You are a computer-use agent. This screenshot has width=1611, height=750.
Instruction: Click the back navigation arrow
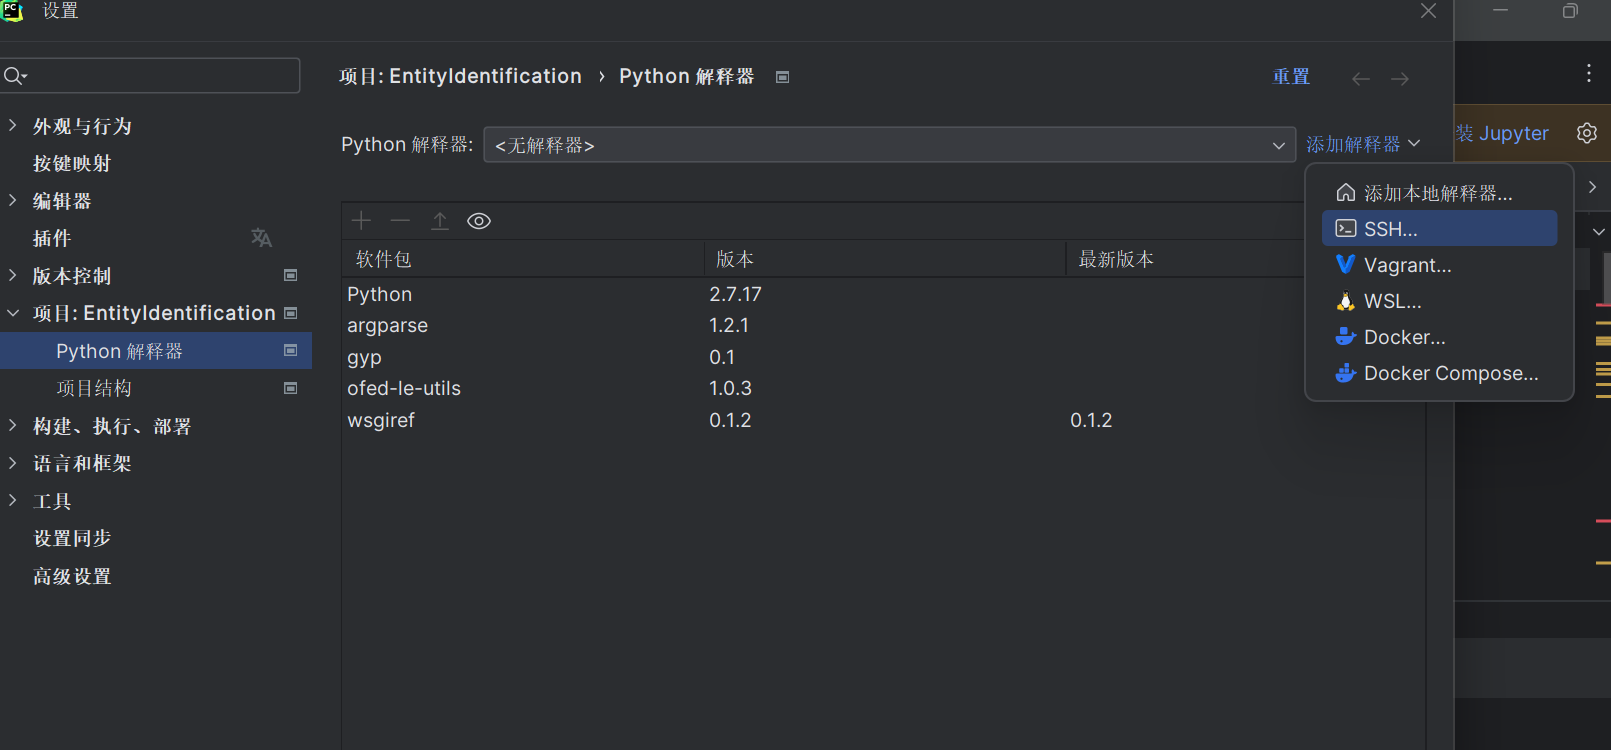tap(1360, 78)
